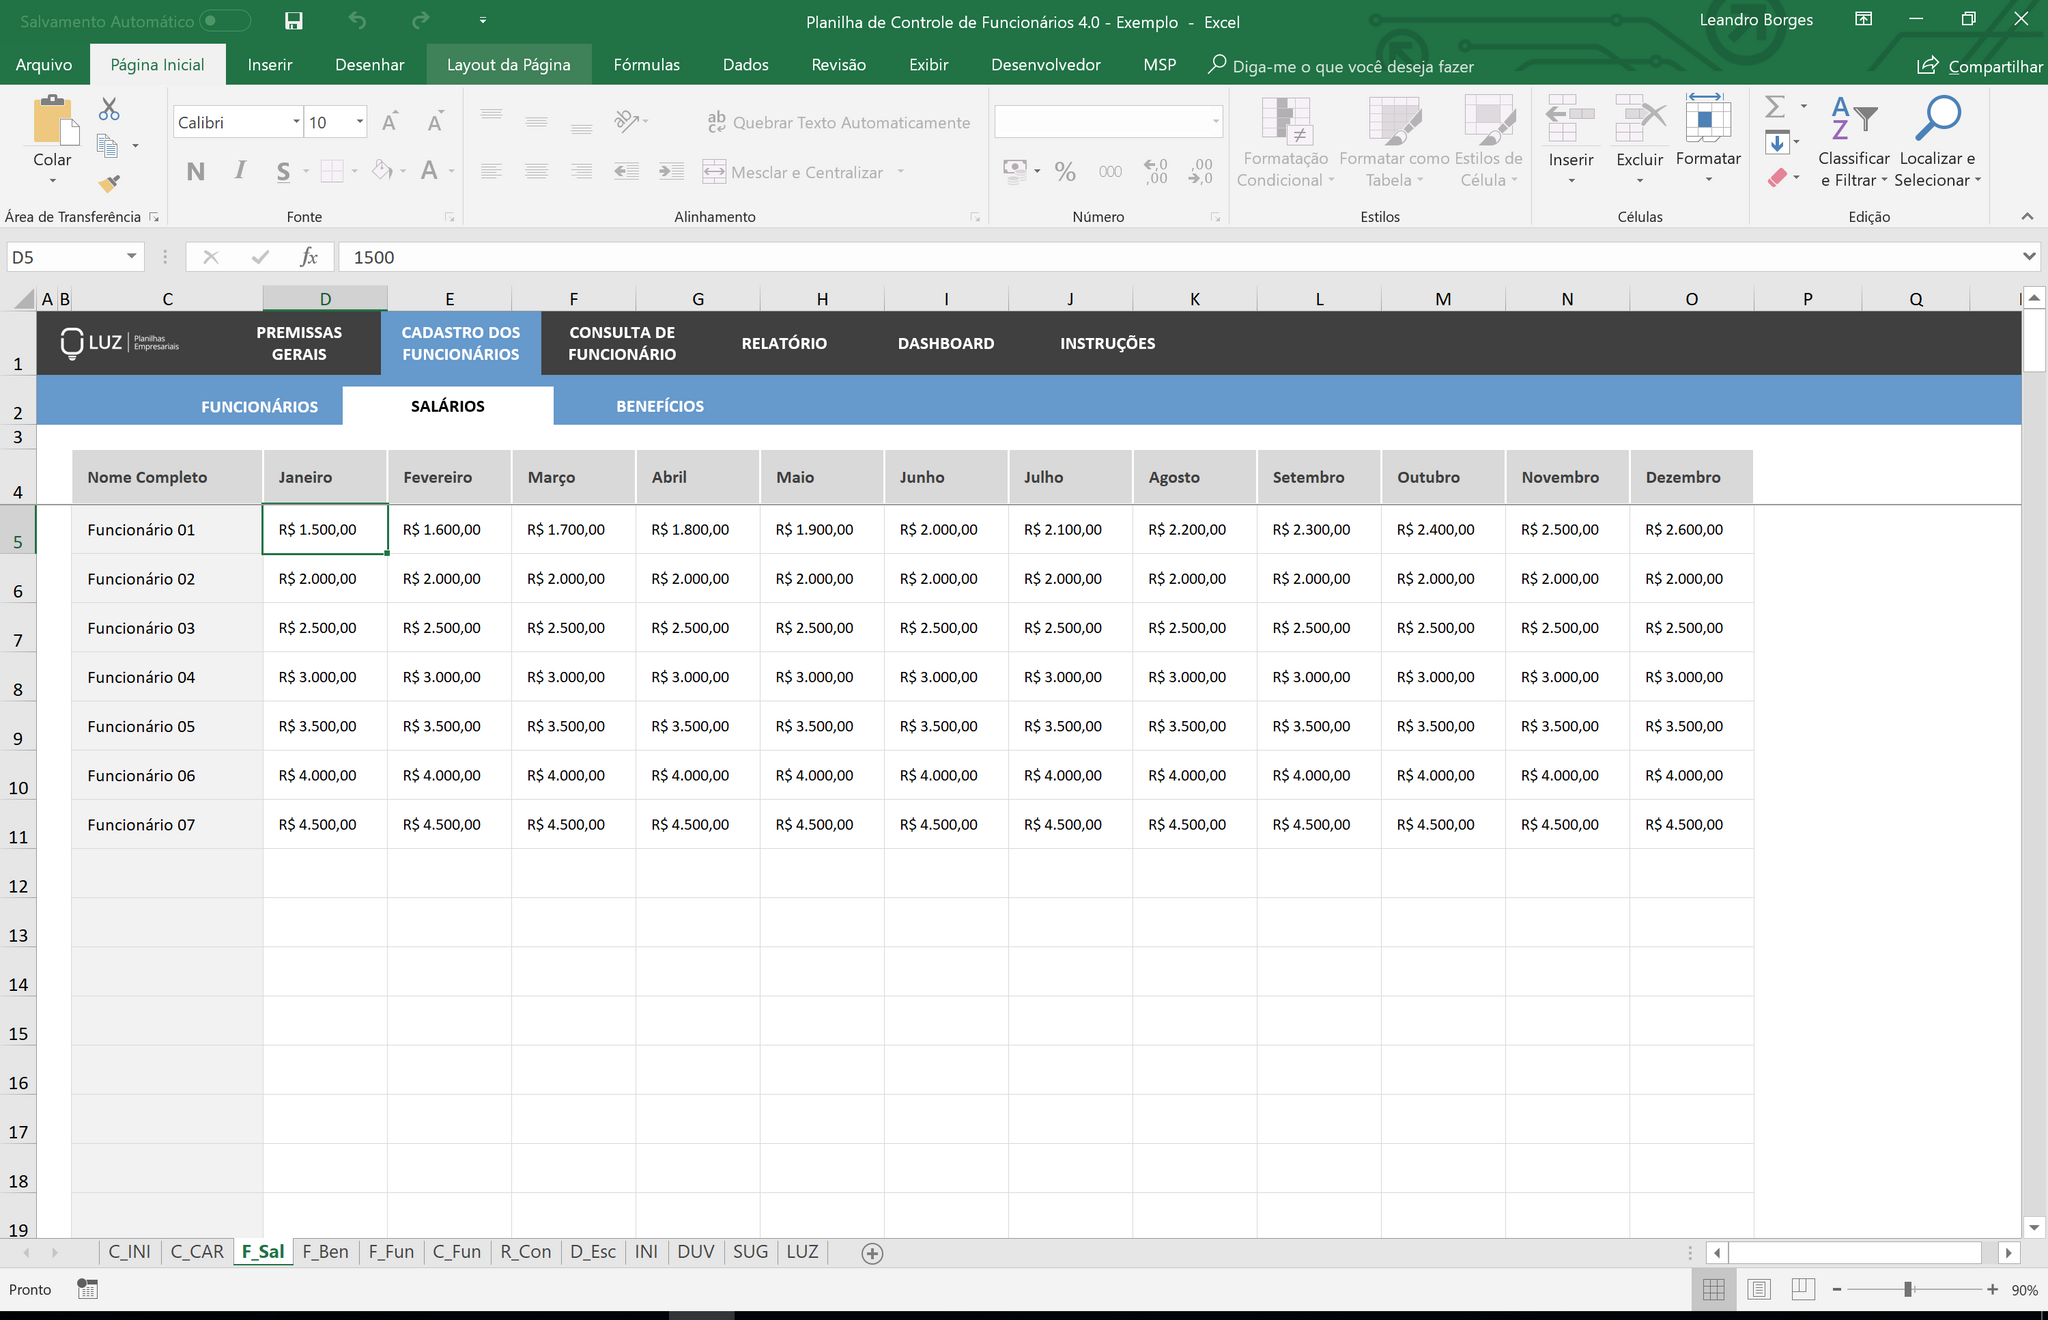Open the DASHBOARD navigation button
The width and height of the screenshot is (2048, 1320).
coord(945,343)
